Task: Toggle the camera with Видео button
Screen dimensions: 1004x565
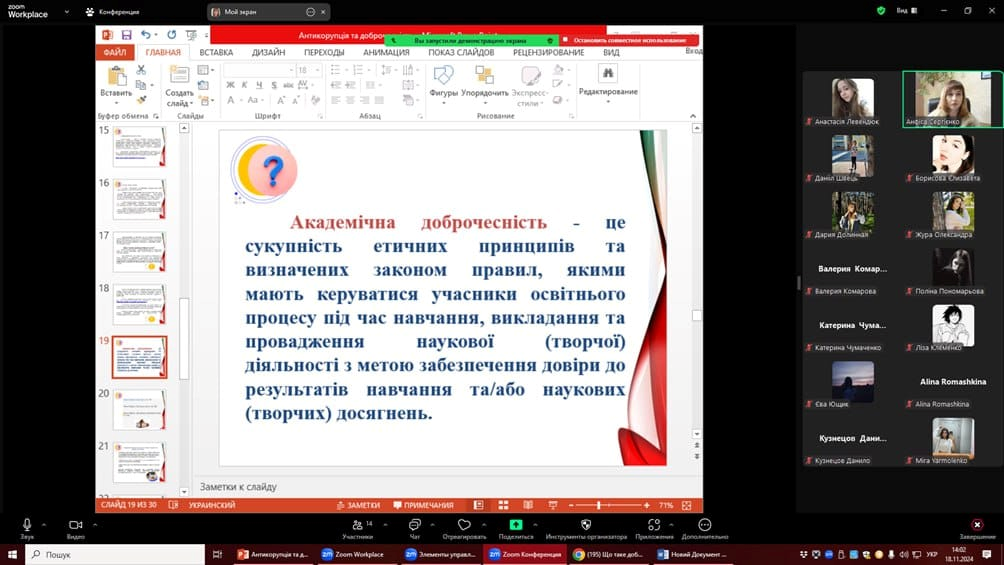Action: pyautogui.click(x=75, y=525)
